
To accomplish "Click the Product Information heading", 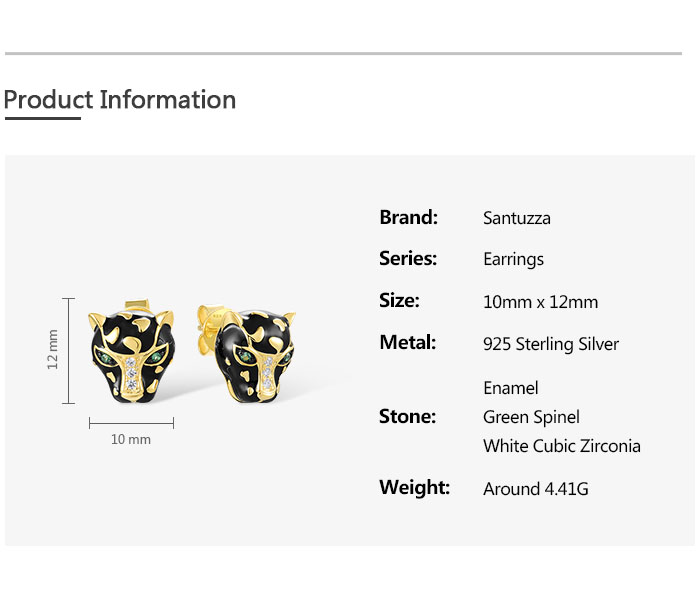I will [120, 100].
